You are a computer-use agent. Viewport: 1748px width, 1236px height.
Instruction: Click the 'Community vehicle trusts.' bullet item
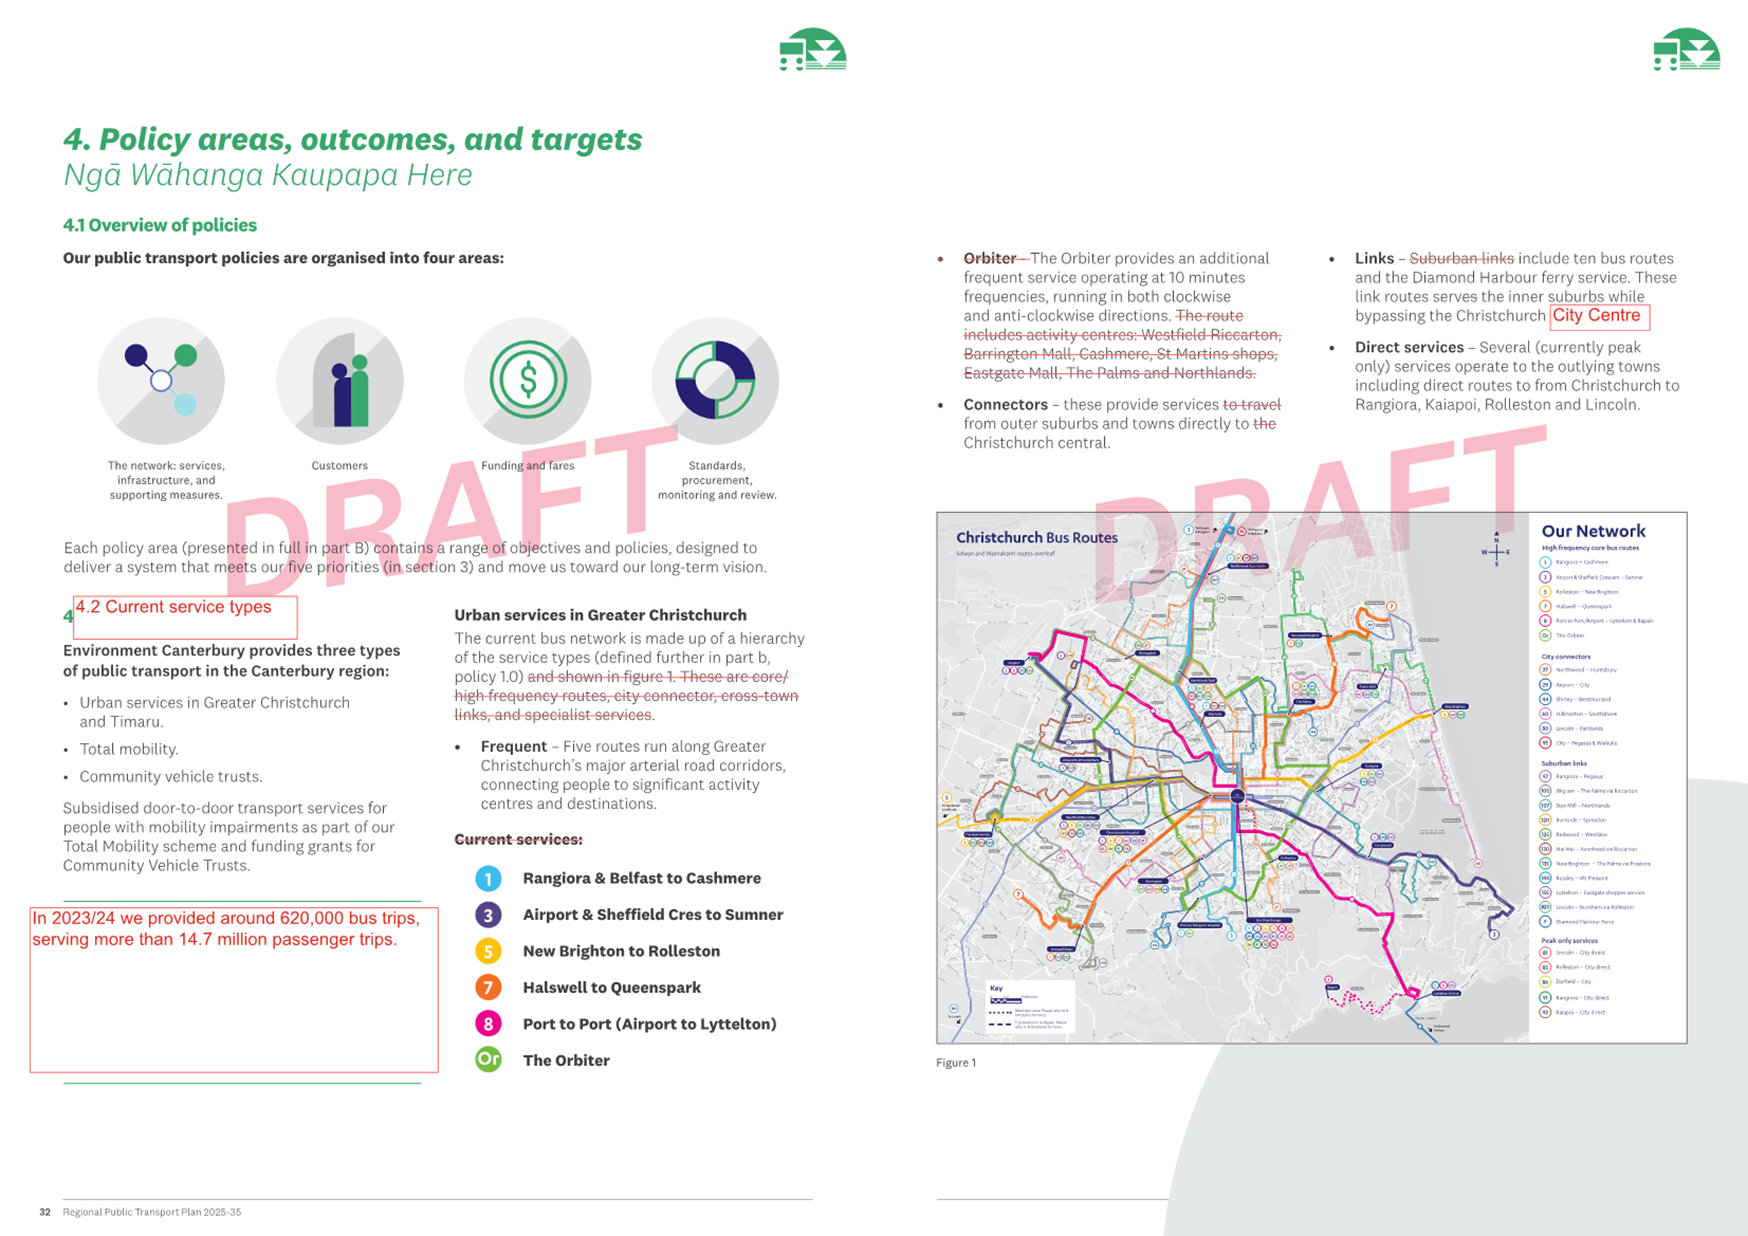pyautogui.click(x=171, y=776)
